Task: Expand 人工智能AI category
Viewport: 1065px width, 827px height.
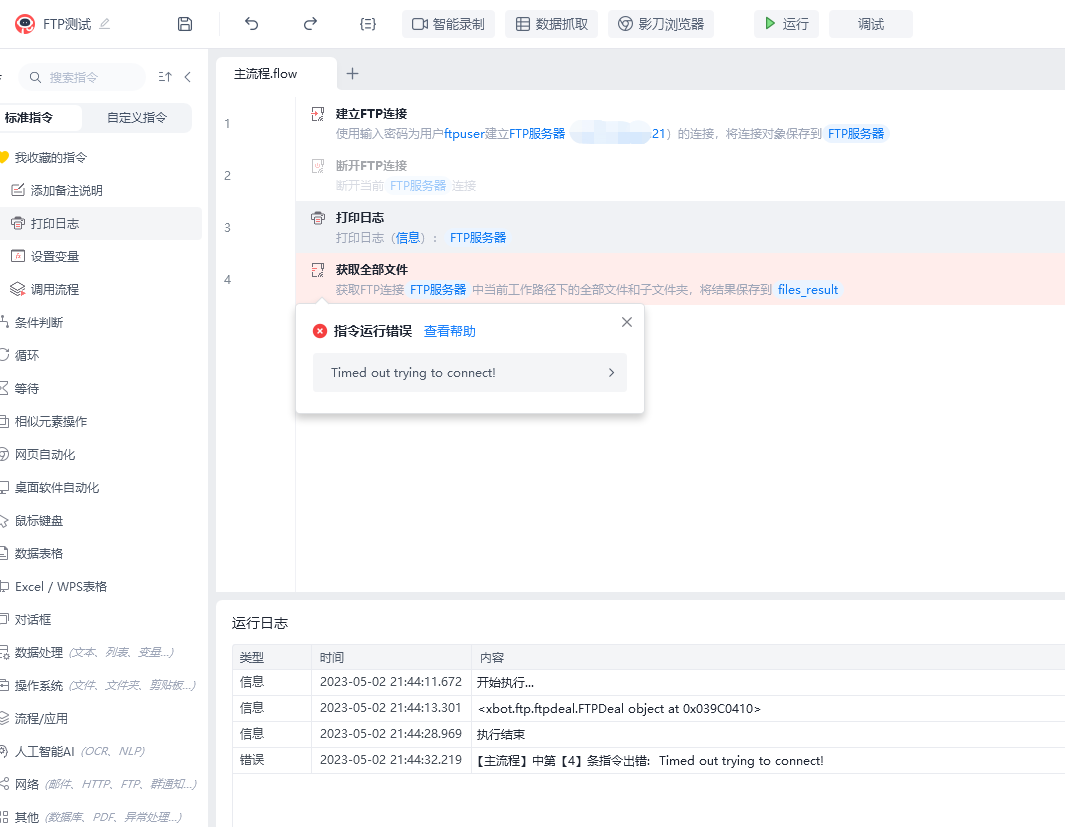Action: click(45, 752)
